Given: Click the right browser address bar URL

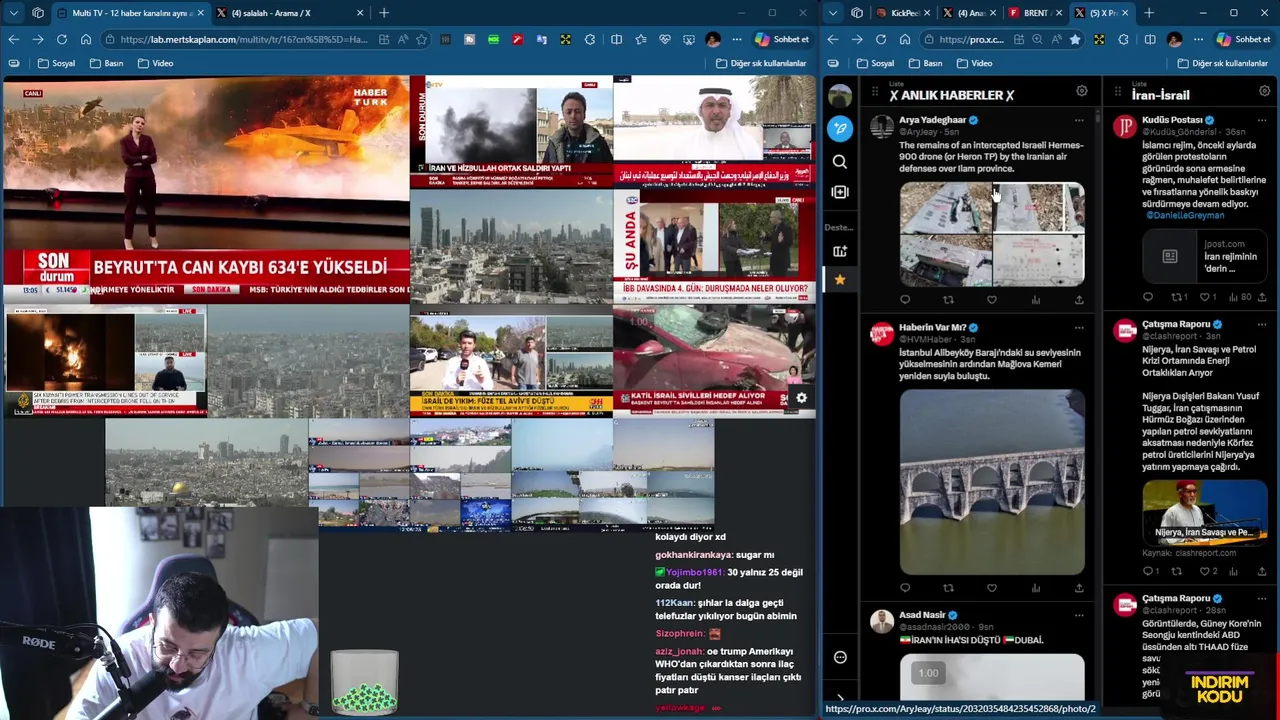Looking at the screenshot, I should click(971, 39).
